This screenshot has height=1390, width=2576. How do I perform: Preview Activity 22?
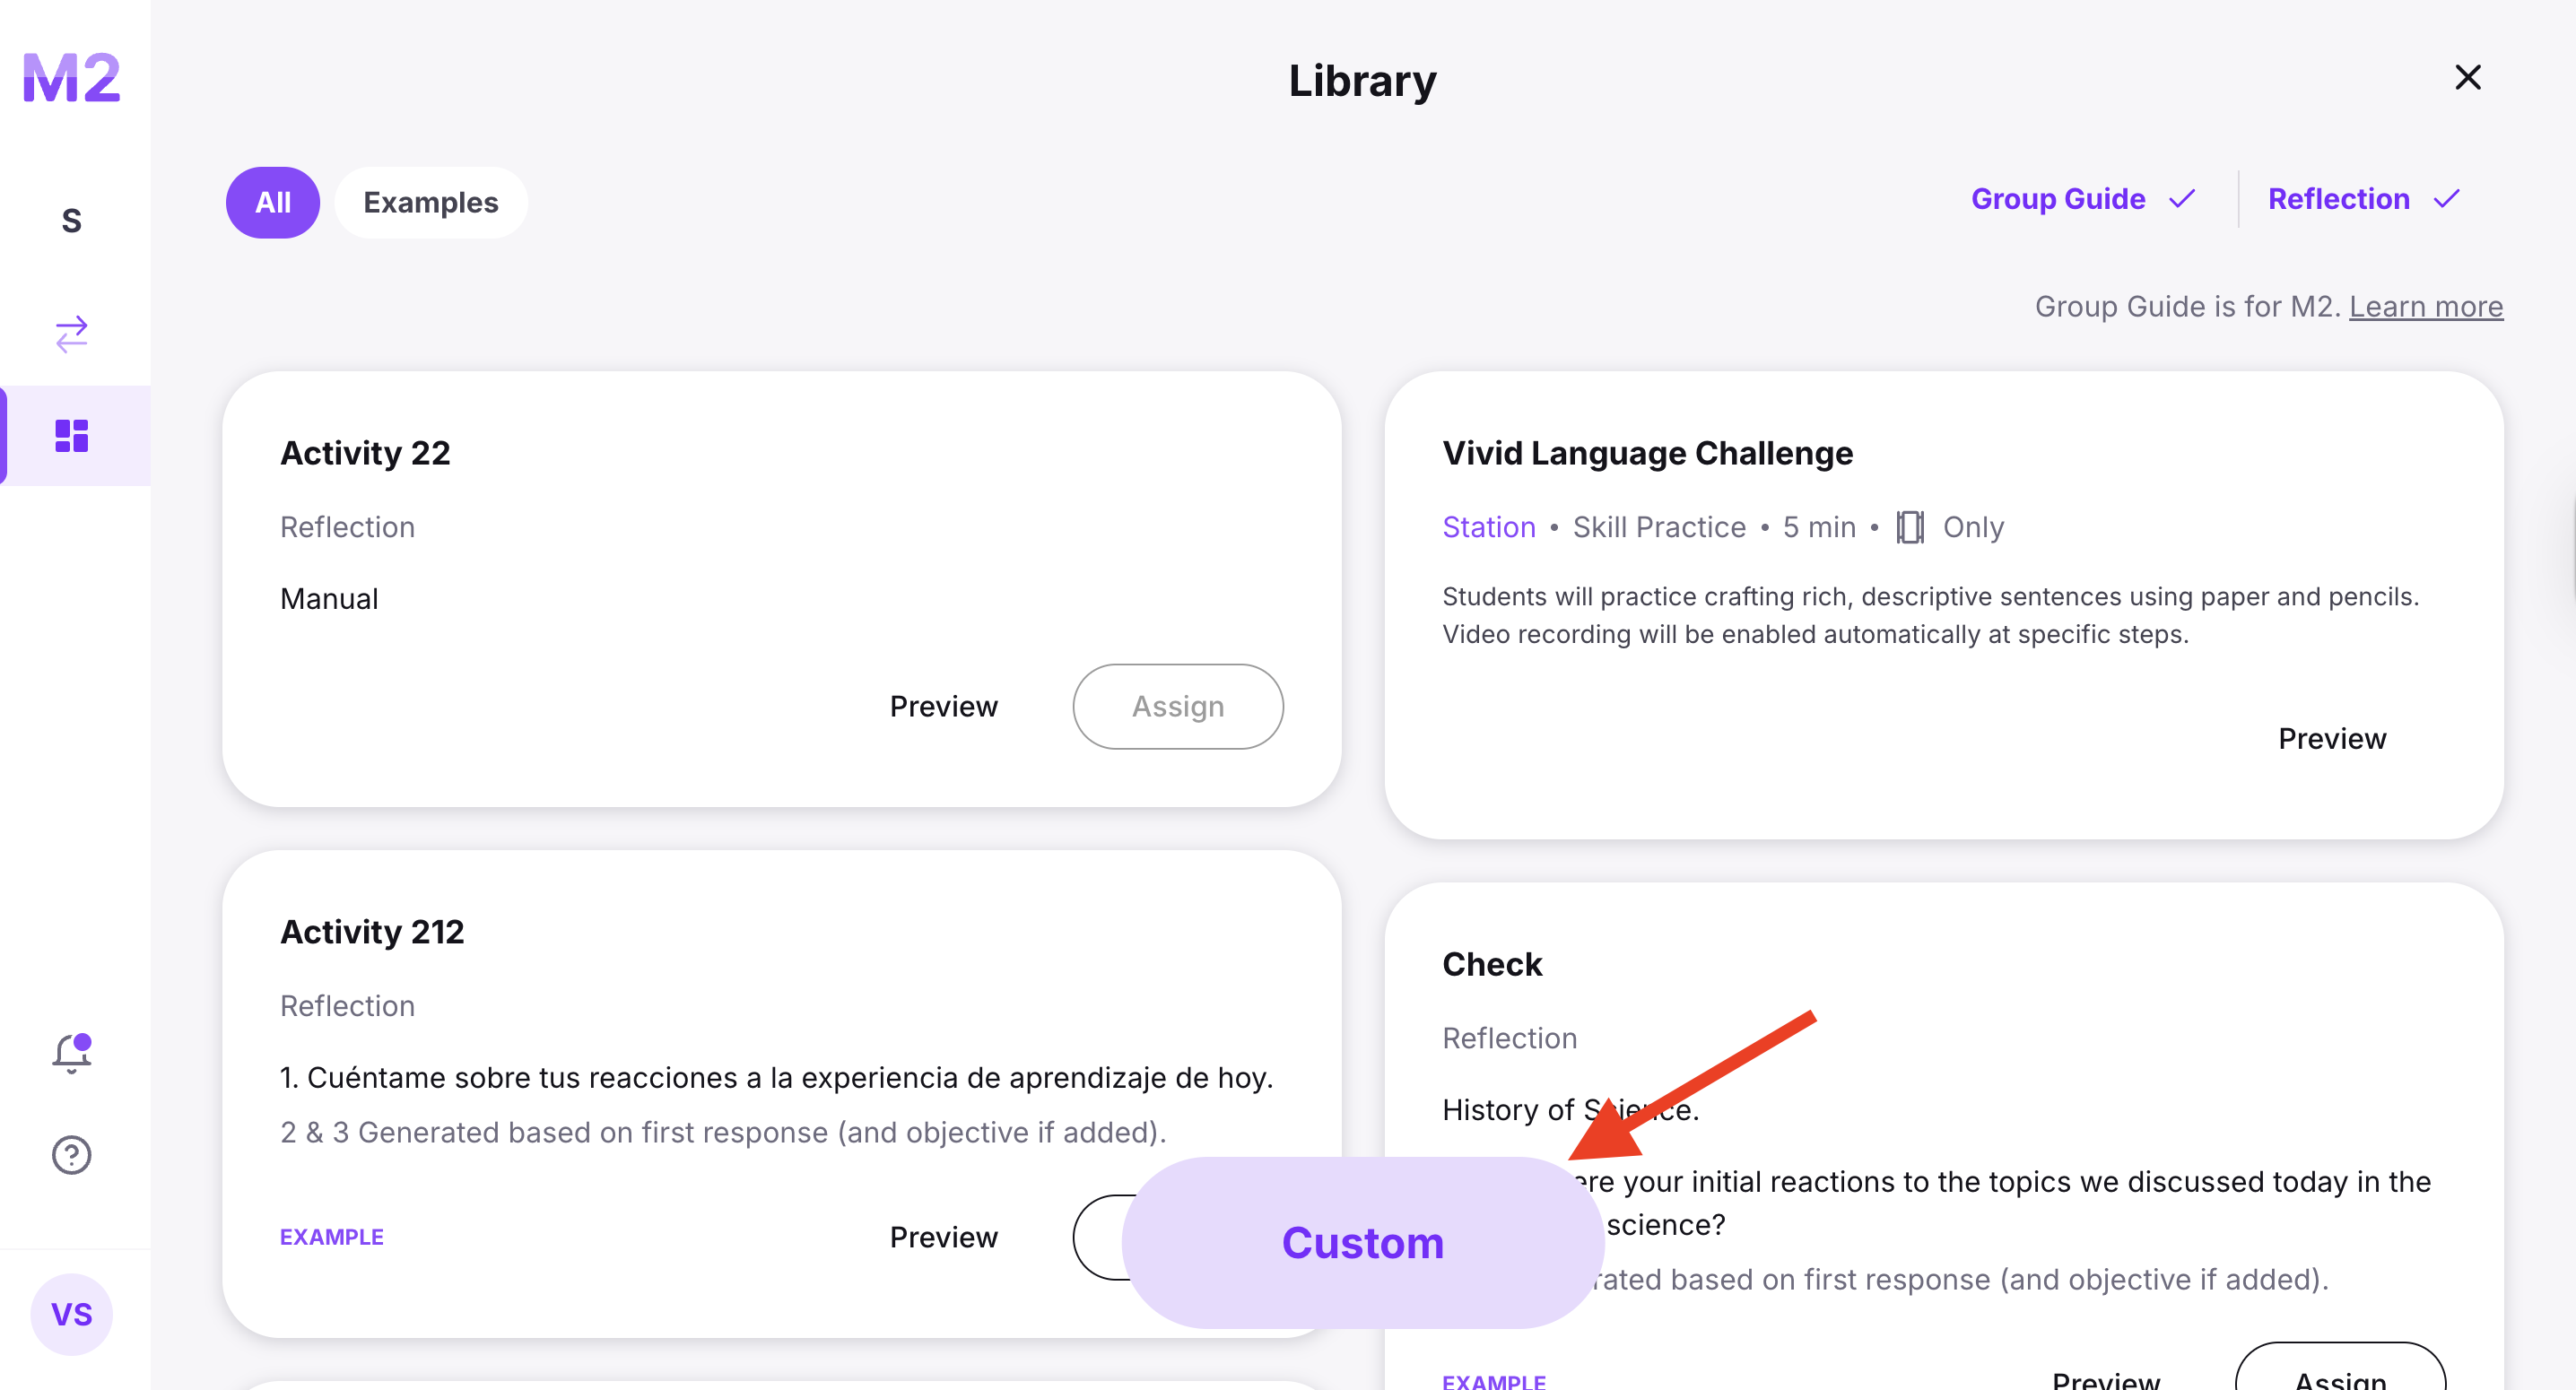943,706
